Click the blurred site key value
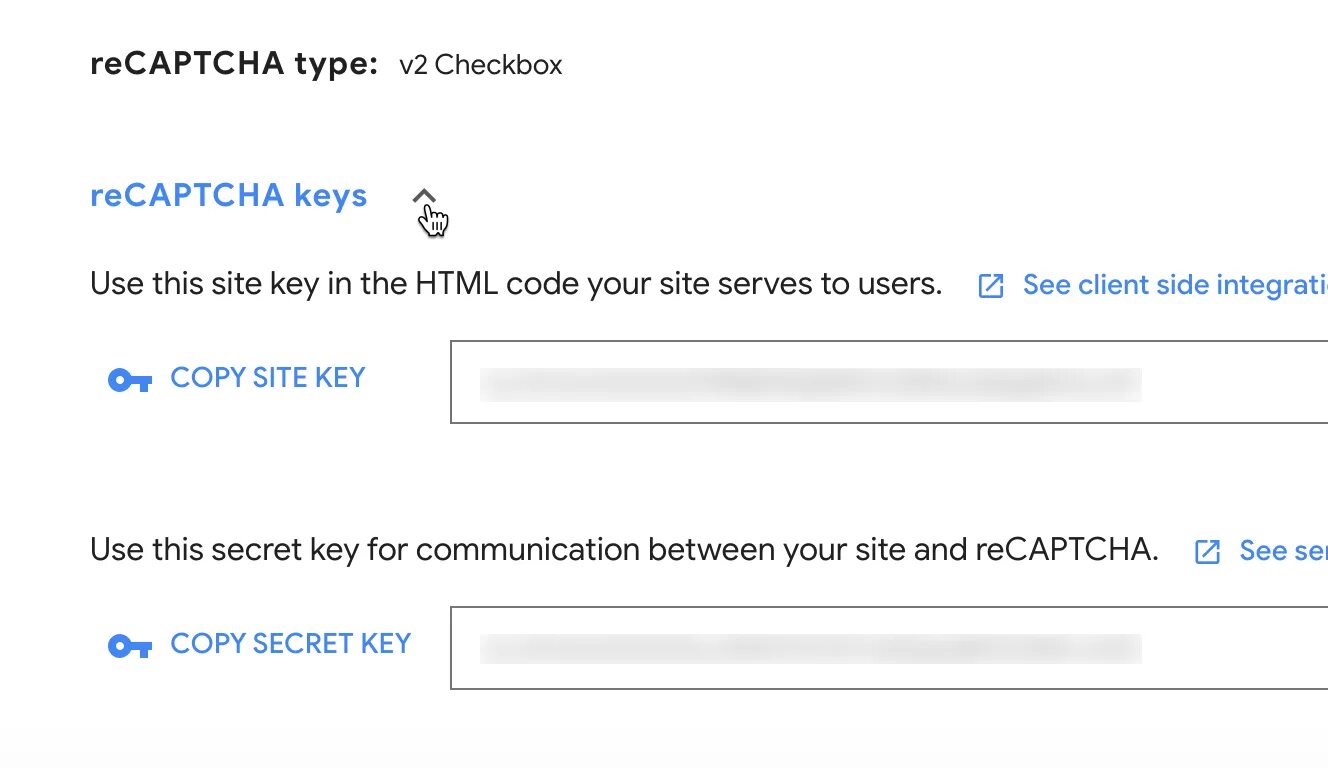 [810, 384]
